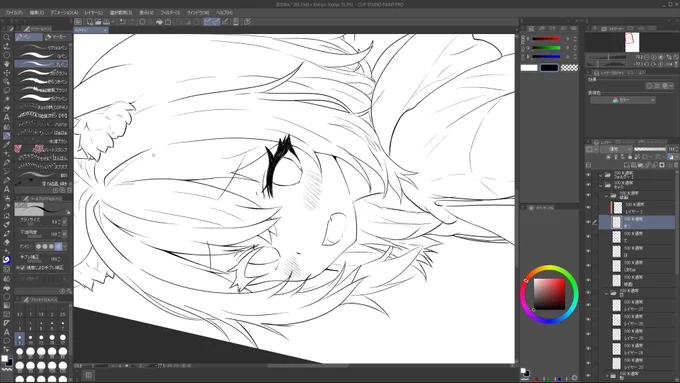Select the Lasso selection tool

(7, 91)
